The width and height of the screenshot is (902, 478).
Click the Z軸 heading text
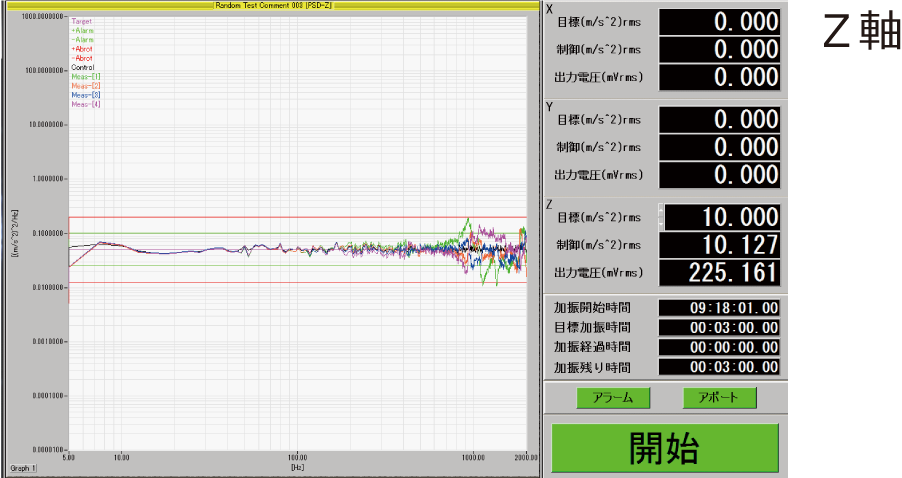coord(862,32)
